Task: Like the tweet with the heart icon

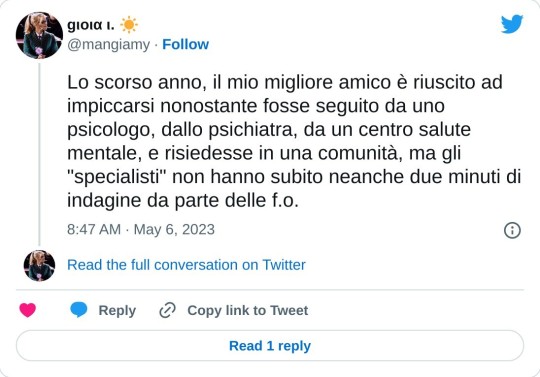Action: point(28,310)
